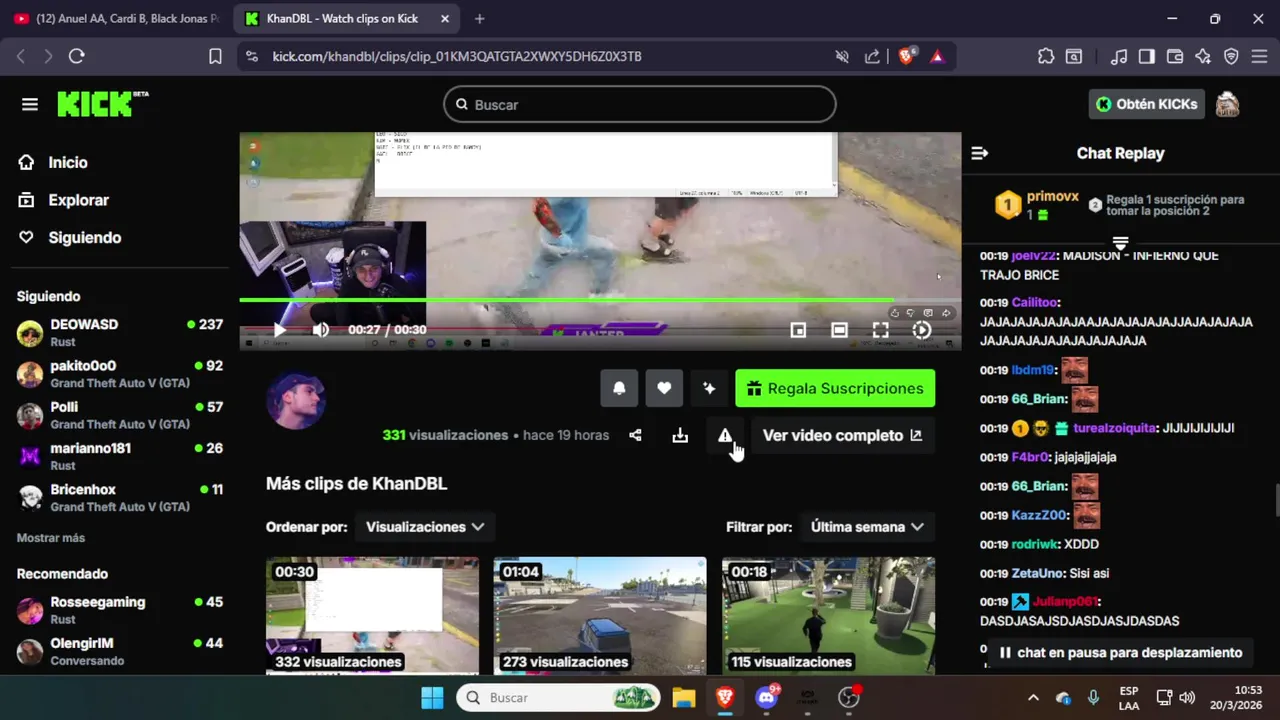
Task: Report this clip with warning icon
Action: (725, 435)
